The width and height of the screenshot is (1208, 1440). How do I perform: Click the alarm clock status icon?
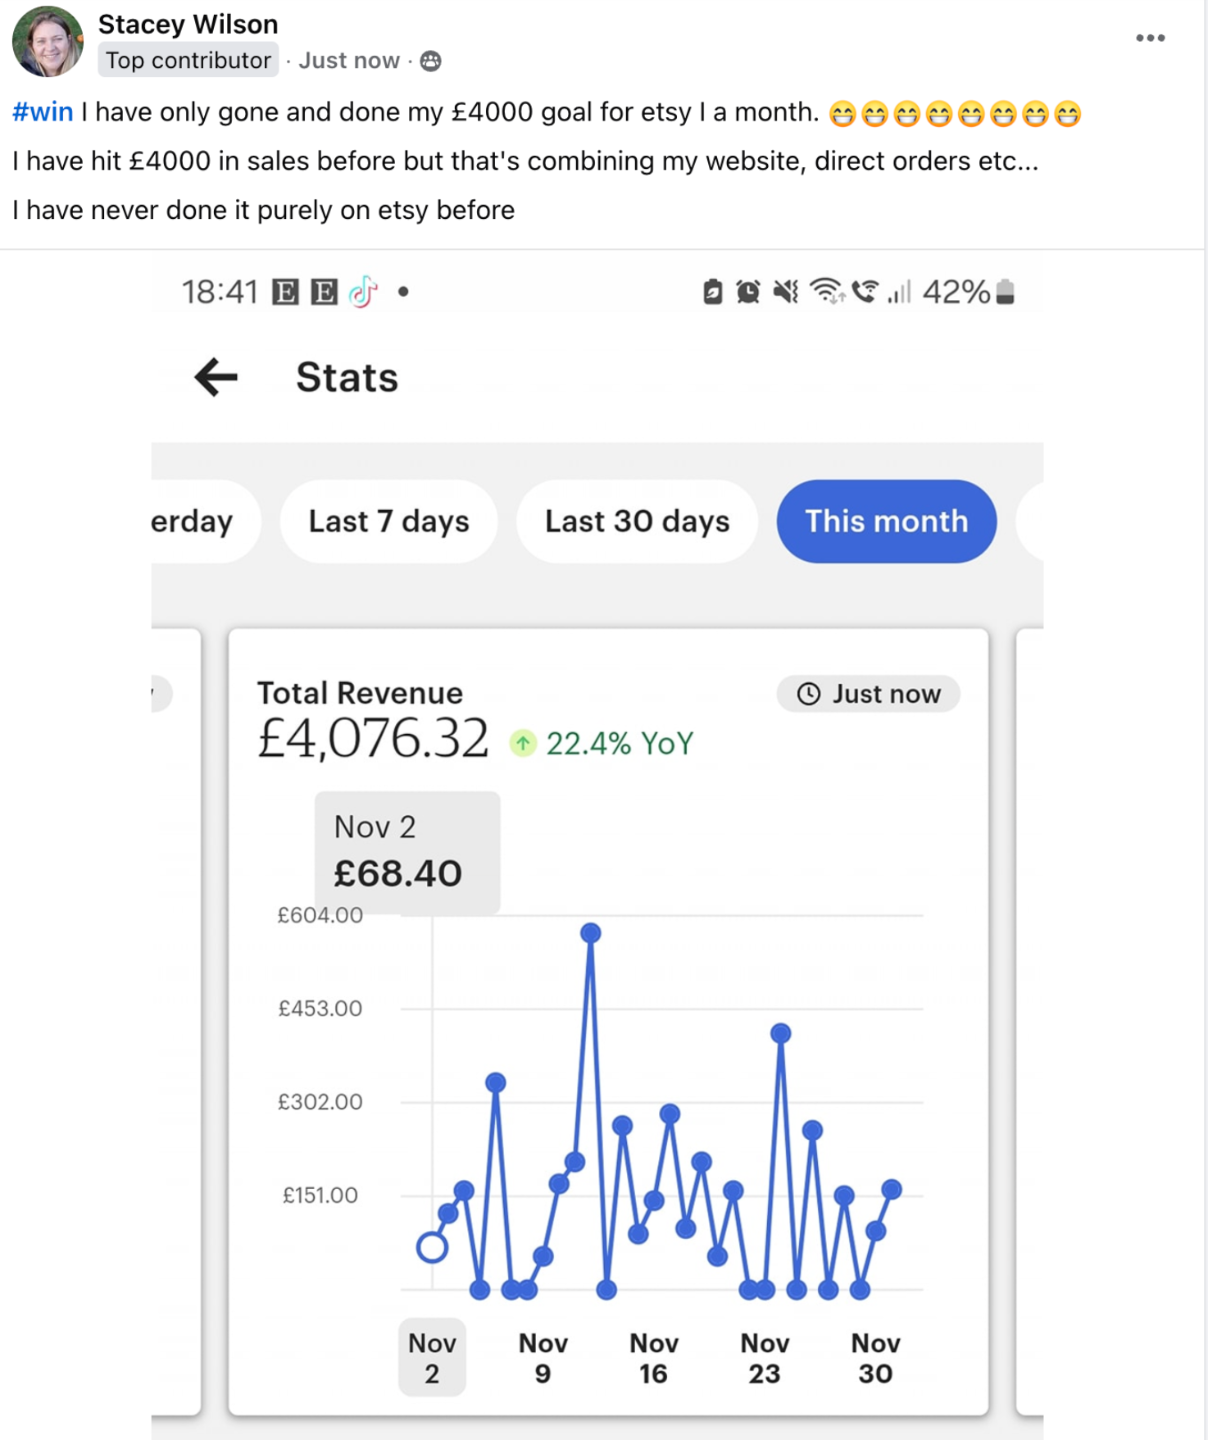tap(748, 292)
